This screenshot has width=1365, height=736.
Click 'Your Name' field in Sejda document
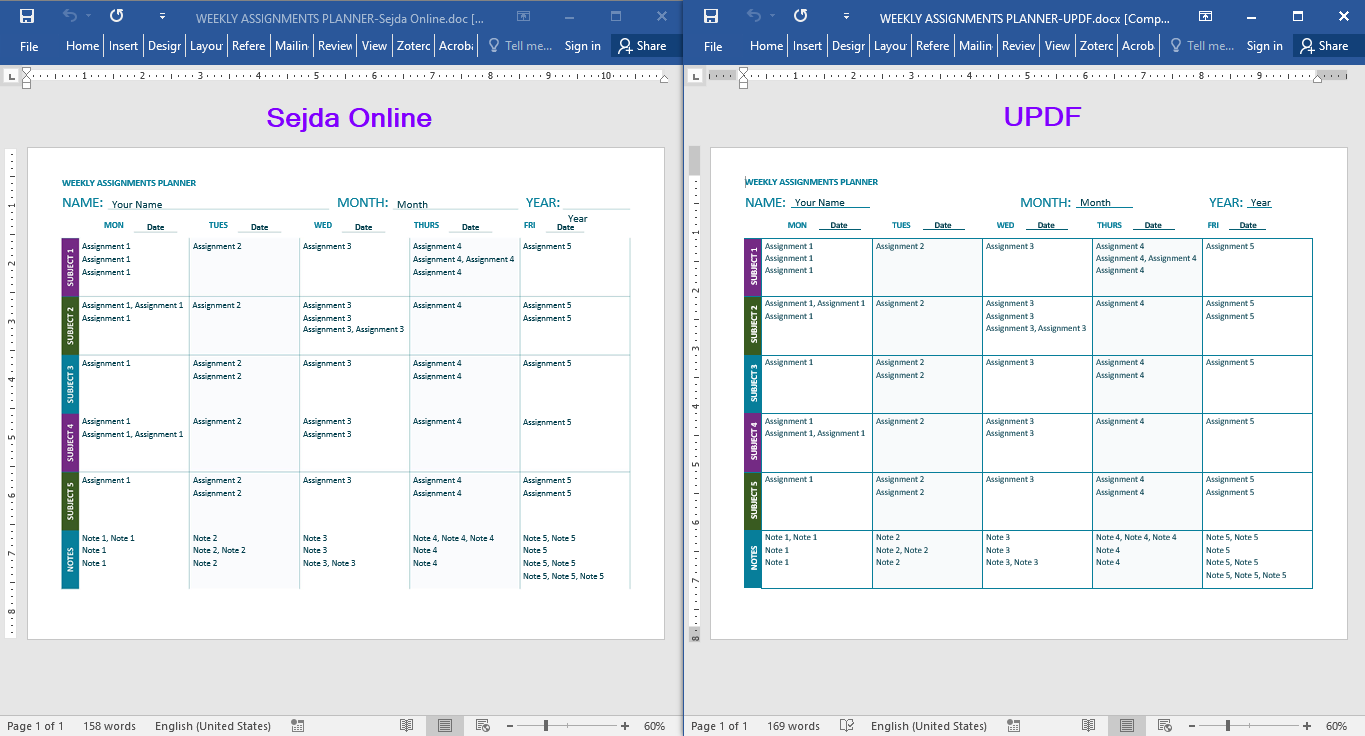coord(137,205)
